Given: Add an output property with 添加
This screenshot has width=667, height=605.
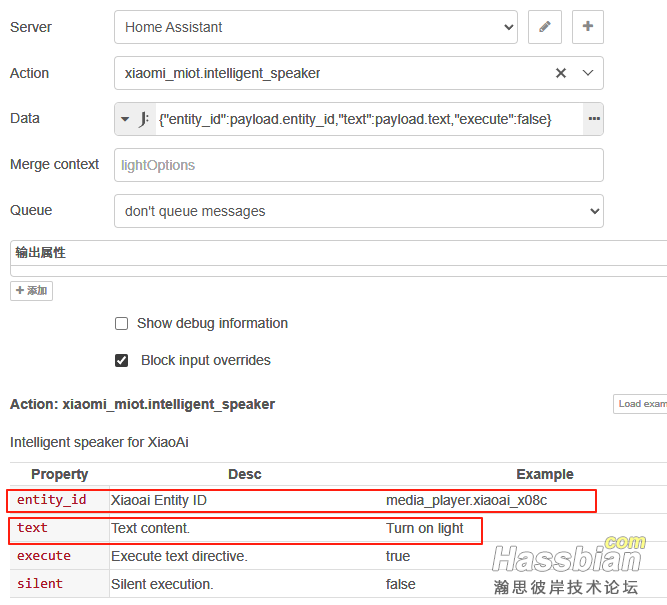Looking at the screenshot, I should click(x=31, y=291).
